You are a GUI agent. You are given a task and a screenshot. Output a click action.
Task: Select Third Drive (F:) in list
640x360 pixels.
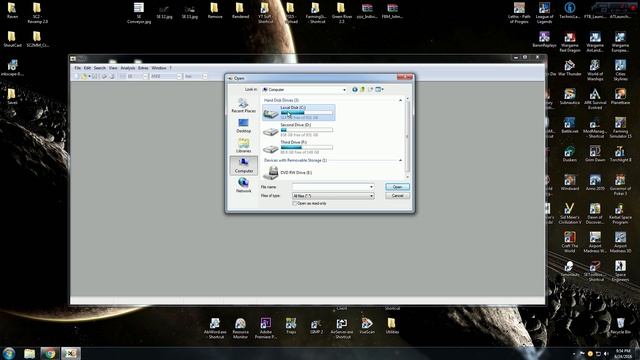(x=299, y=147)
